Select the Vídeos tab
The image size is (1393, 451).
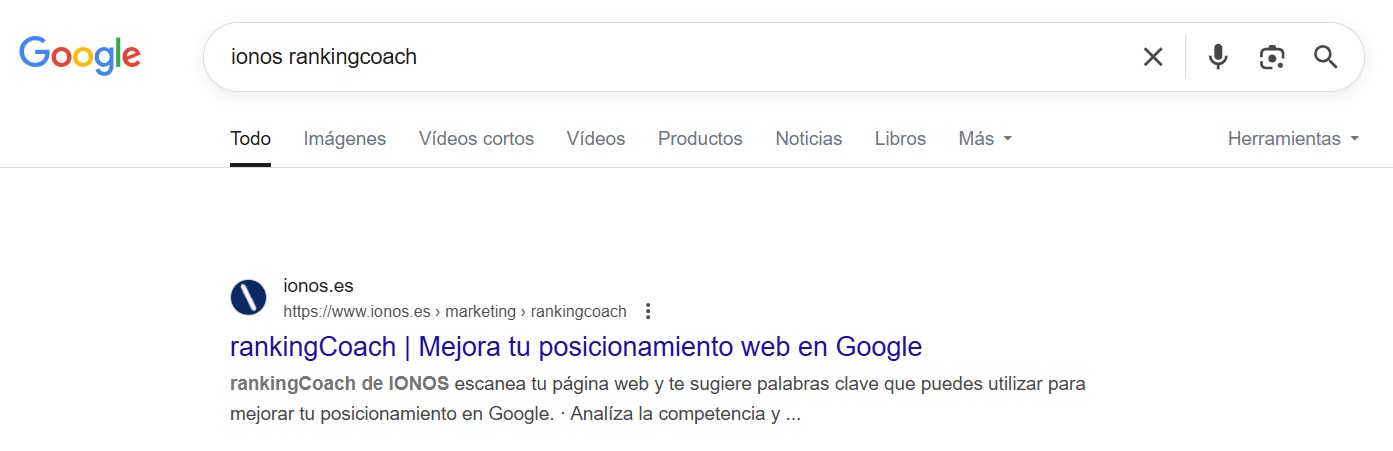point(596,139)
